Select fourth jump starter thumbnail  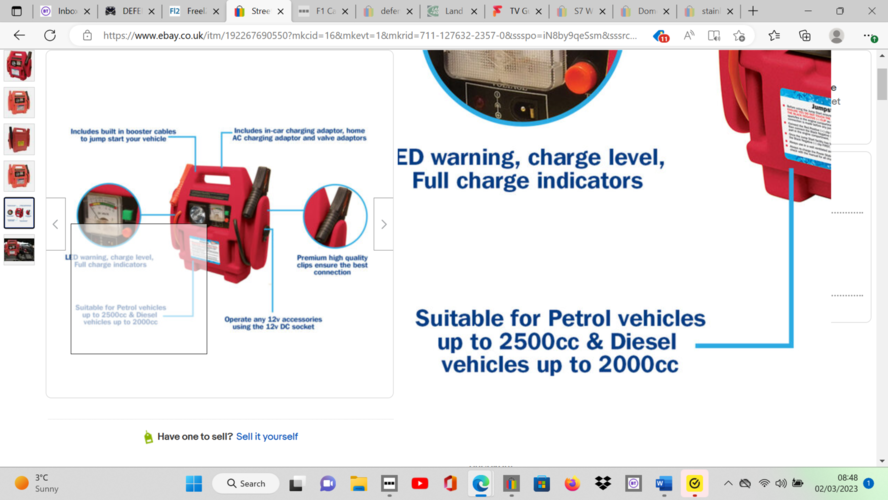tap(19, 176)
